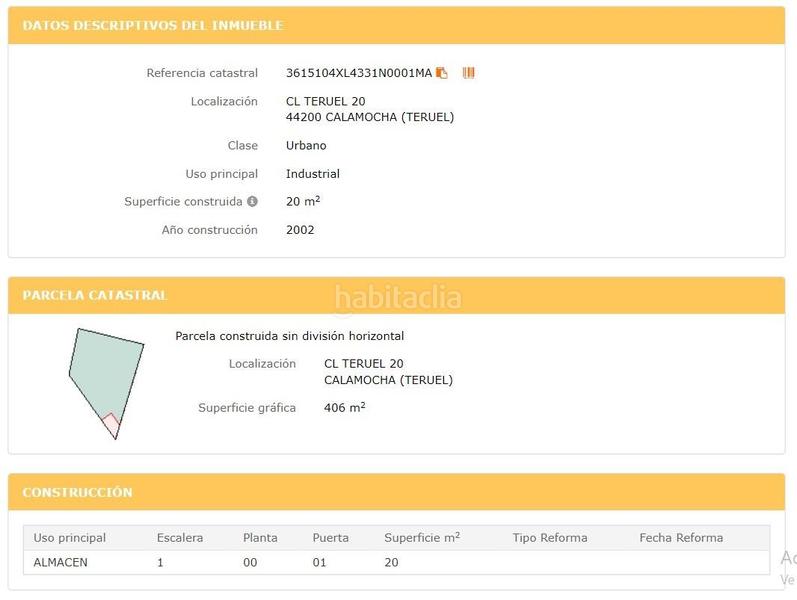Click the Escalera column header
This screenshot has width=797, height=600.
click(180, 537)
